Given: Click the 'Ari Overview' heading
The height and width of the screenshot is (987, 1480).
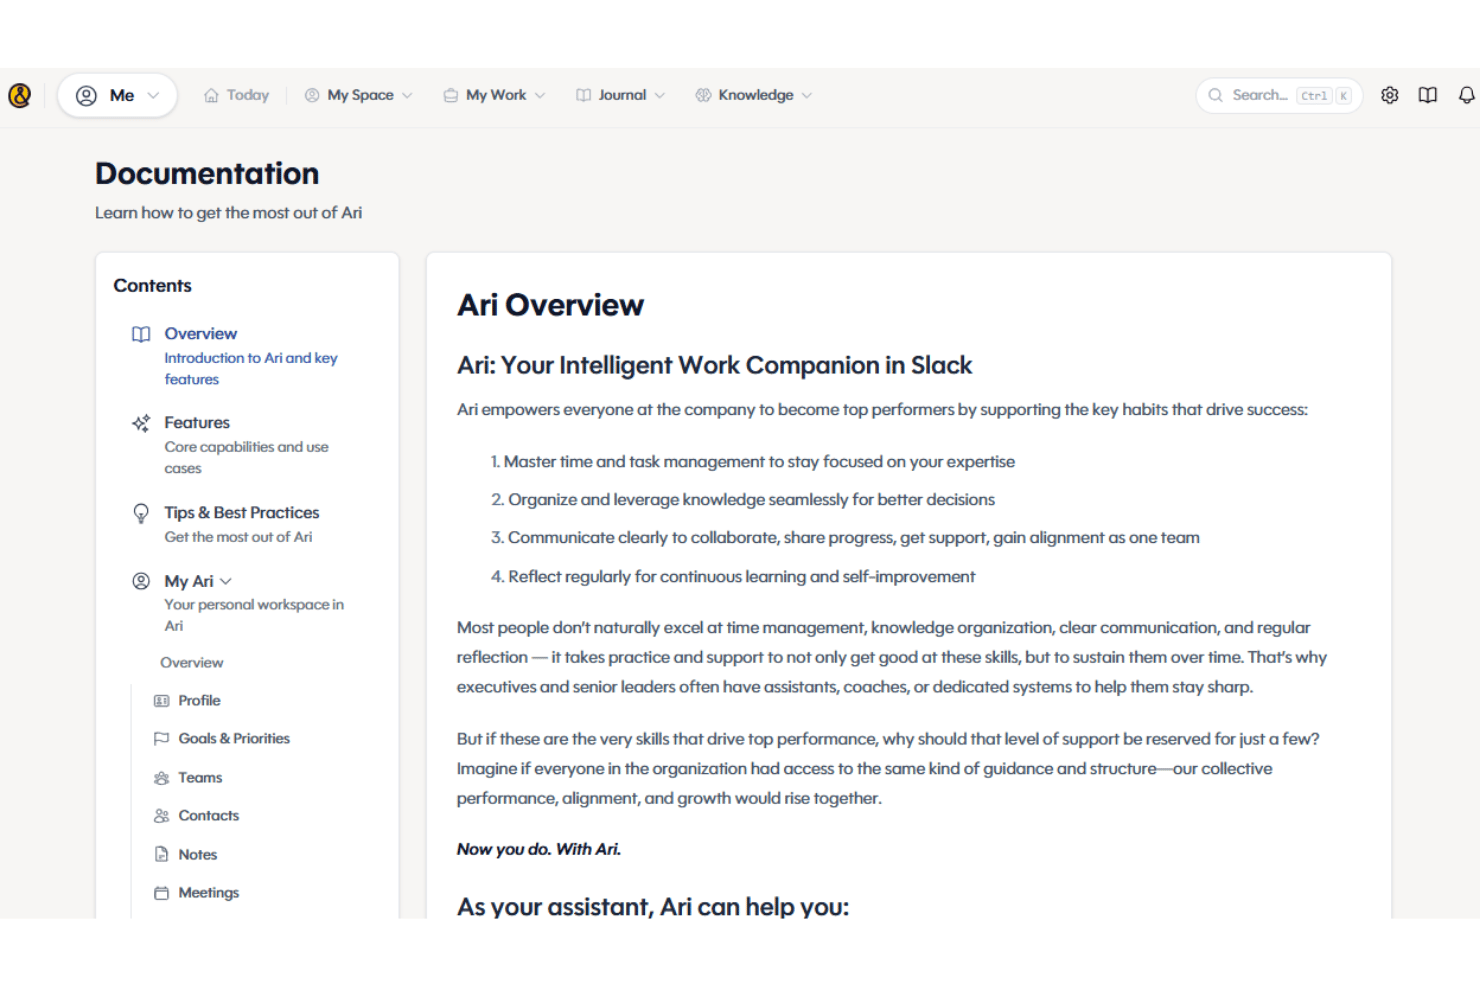Looking at the screenshot, I should point(550,305).
